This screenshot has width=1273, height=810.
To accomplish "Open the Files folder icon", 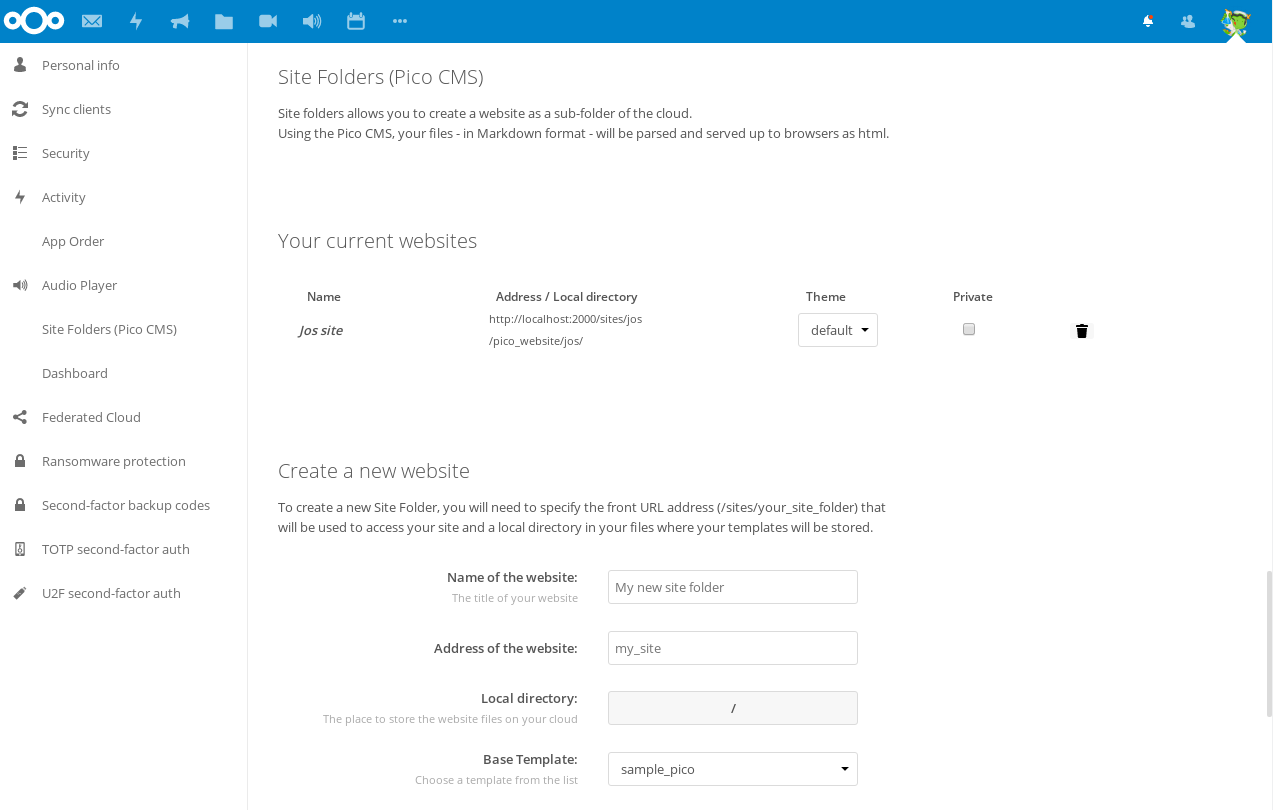I will pos(224,21).
